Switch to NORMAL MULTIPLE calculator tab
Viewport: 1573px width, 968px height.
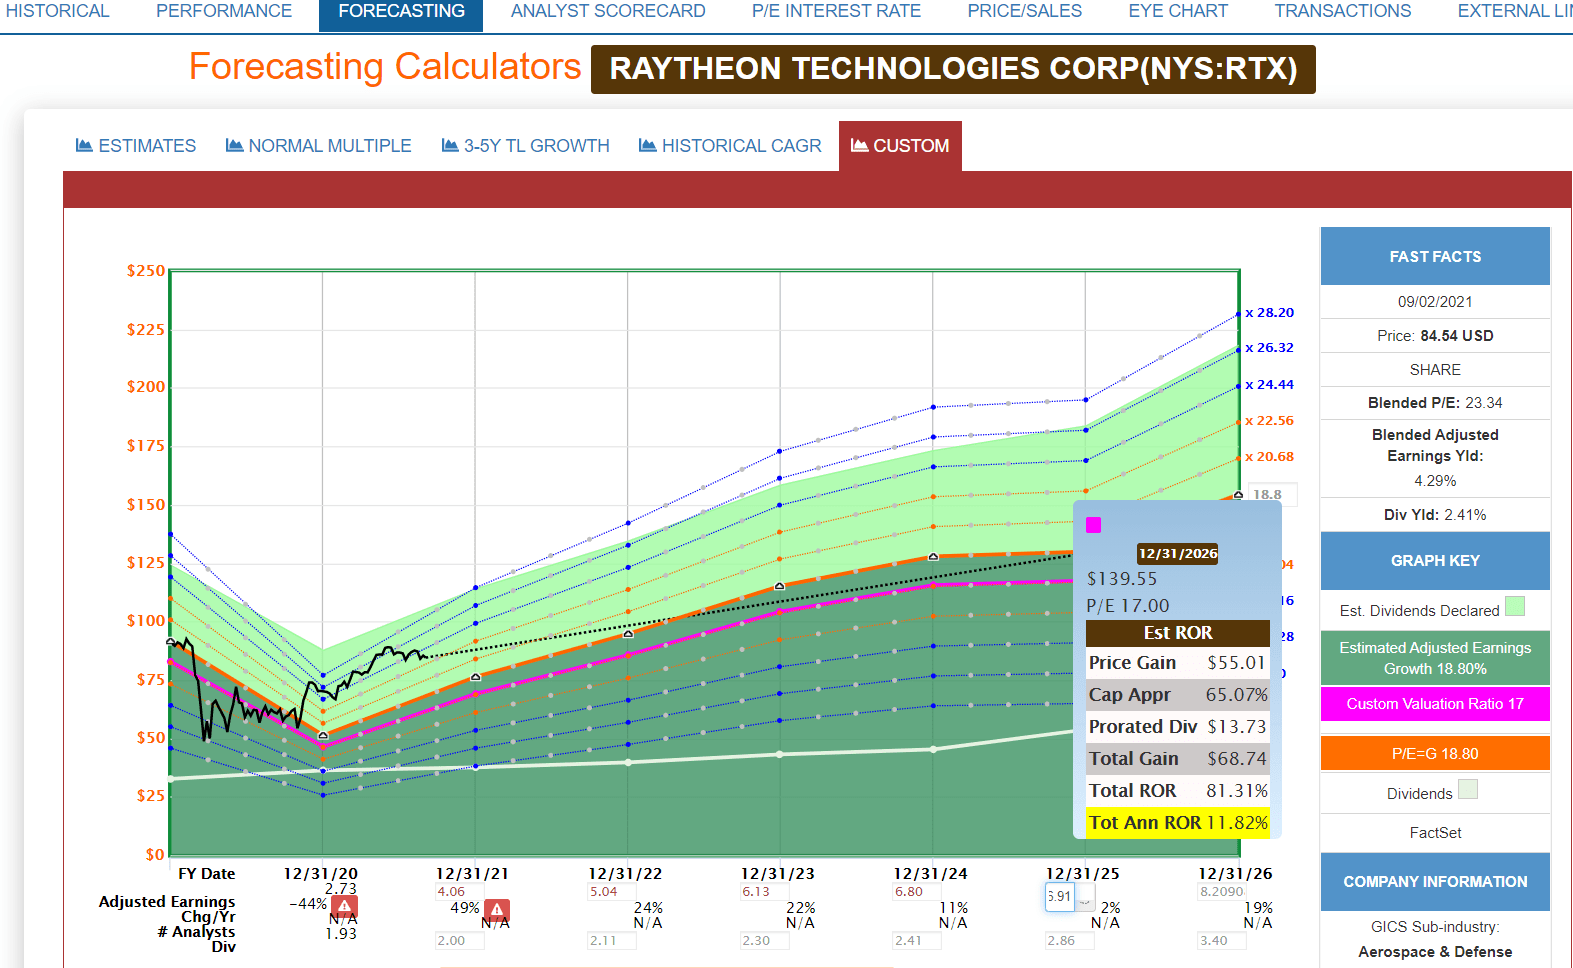pos(318,146)
